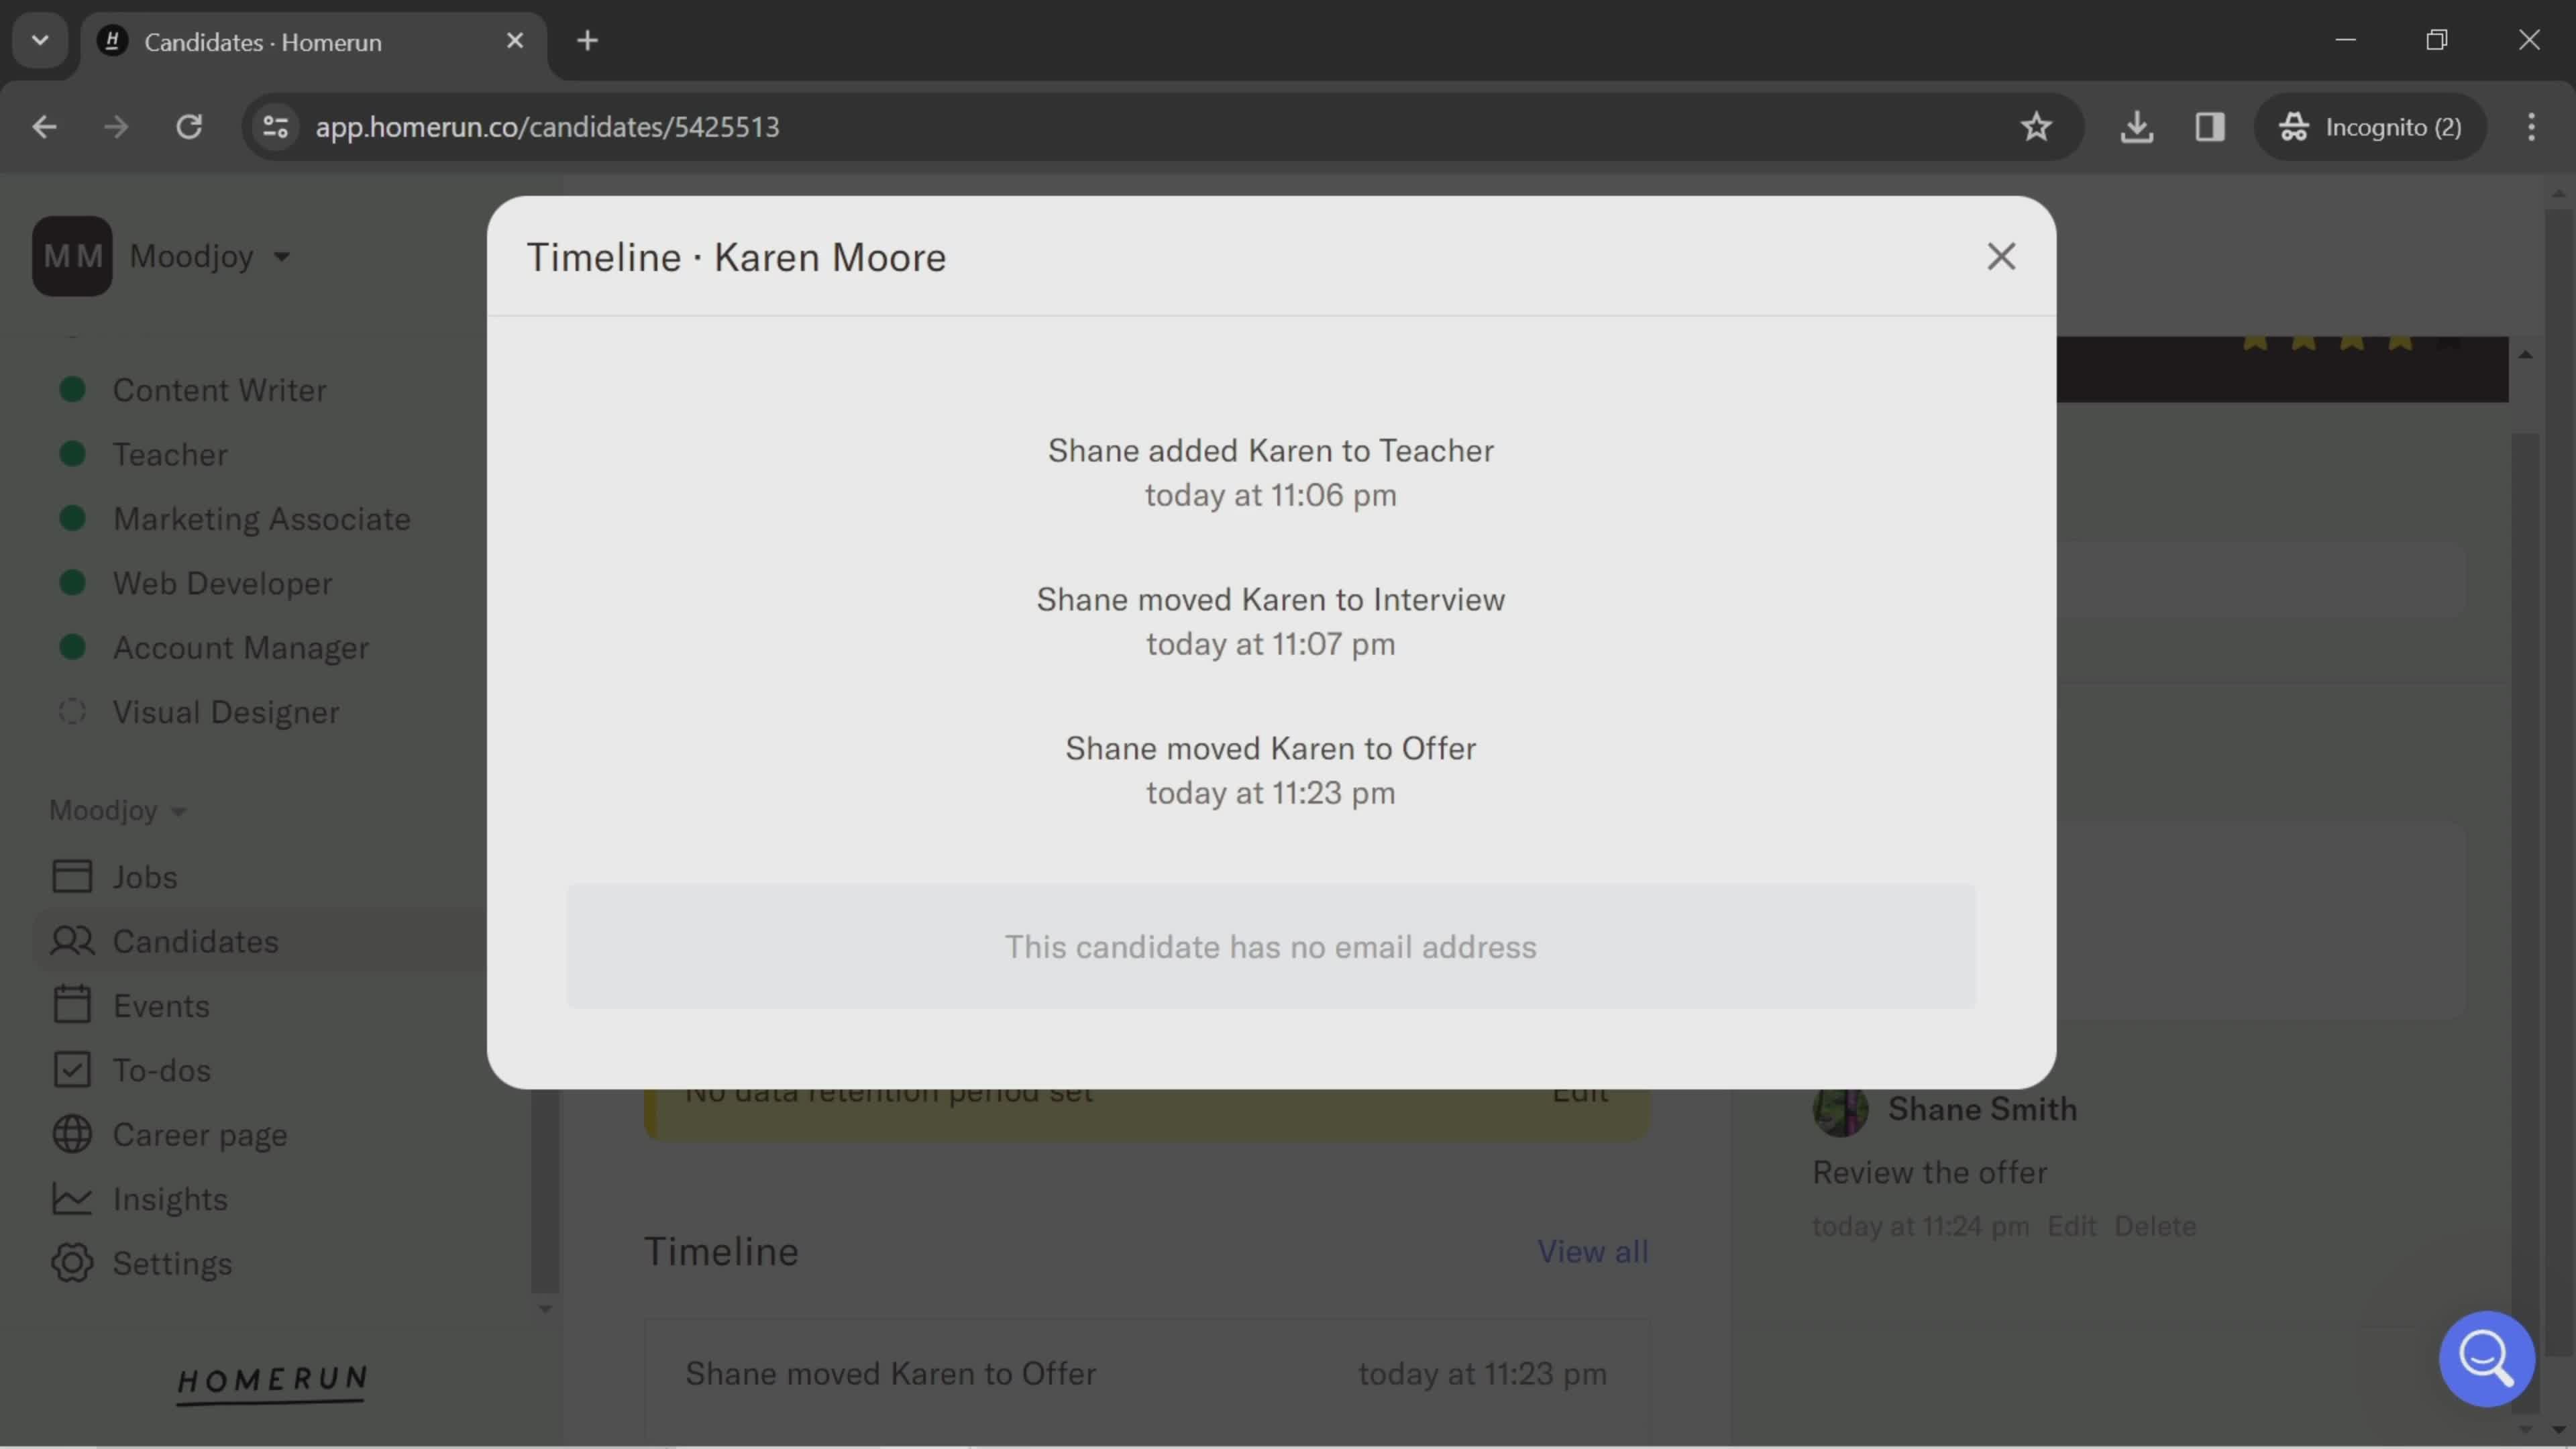
Task: Open the support chat bubble
Action: [2486, 1358]
